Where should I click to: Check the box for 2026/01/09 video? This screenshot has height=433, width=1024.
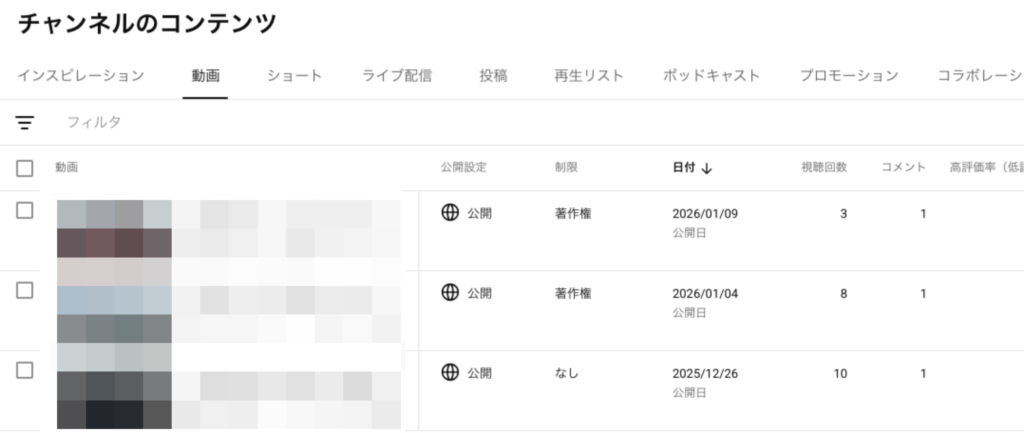[x=25, y=210]
